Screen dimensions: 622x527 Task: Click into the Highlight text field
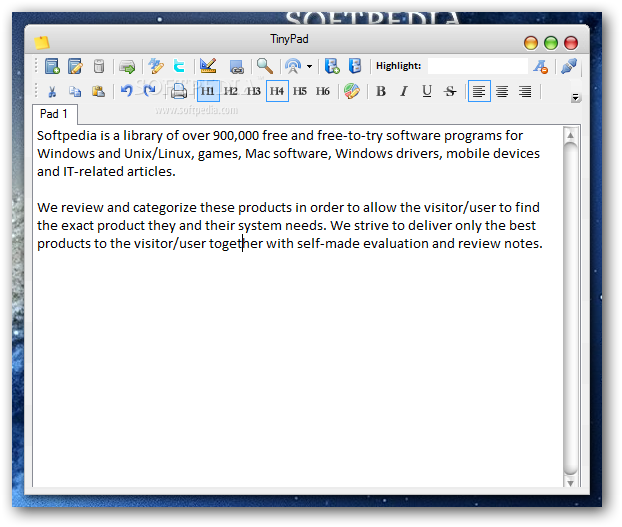coord(478,66)
